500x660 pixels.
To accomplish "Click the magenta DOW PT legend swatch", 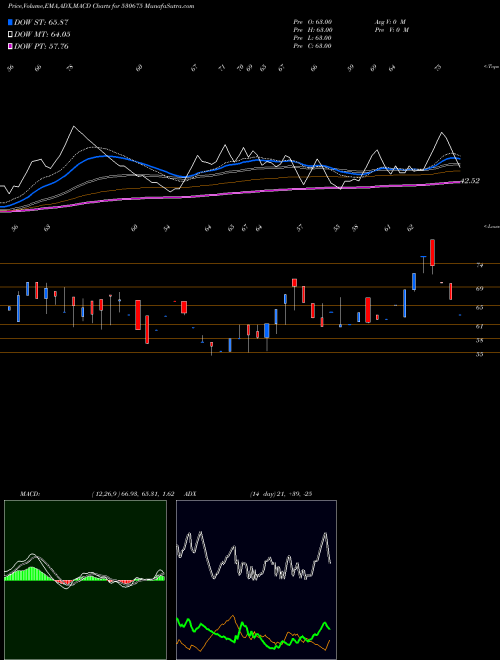I will (x=10, y=46).
